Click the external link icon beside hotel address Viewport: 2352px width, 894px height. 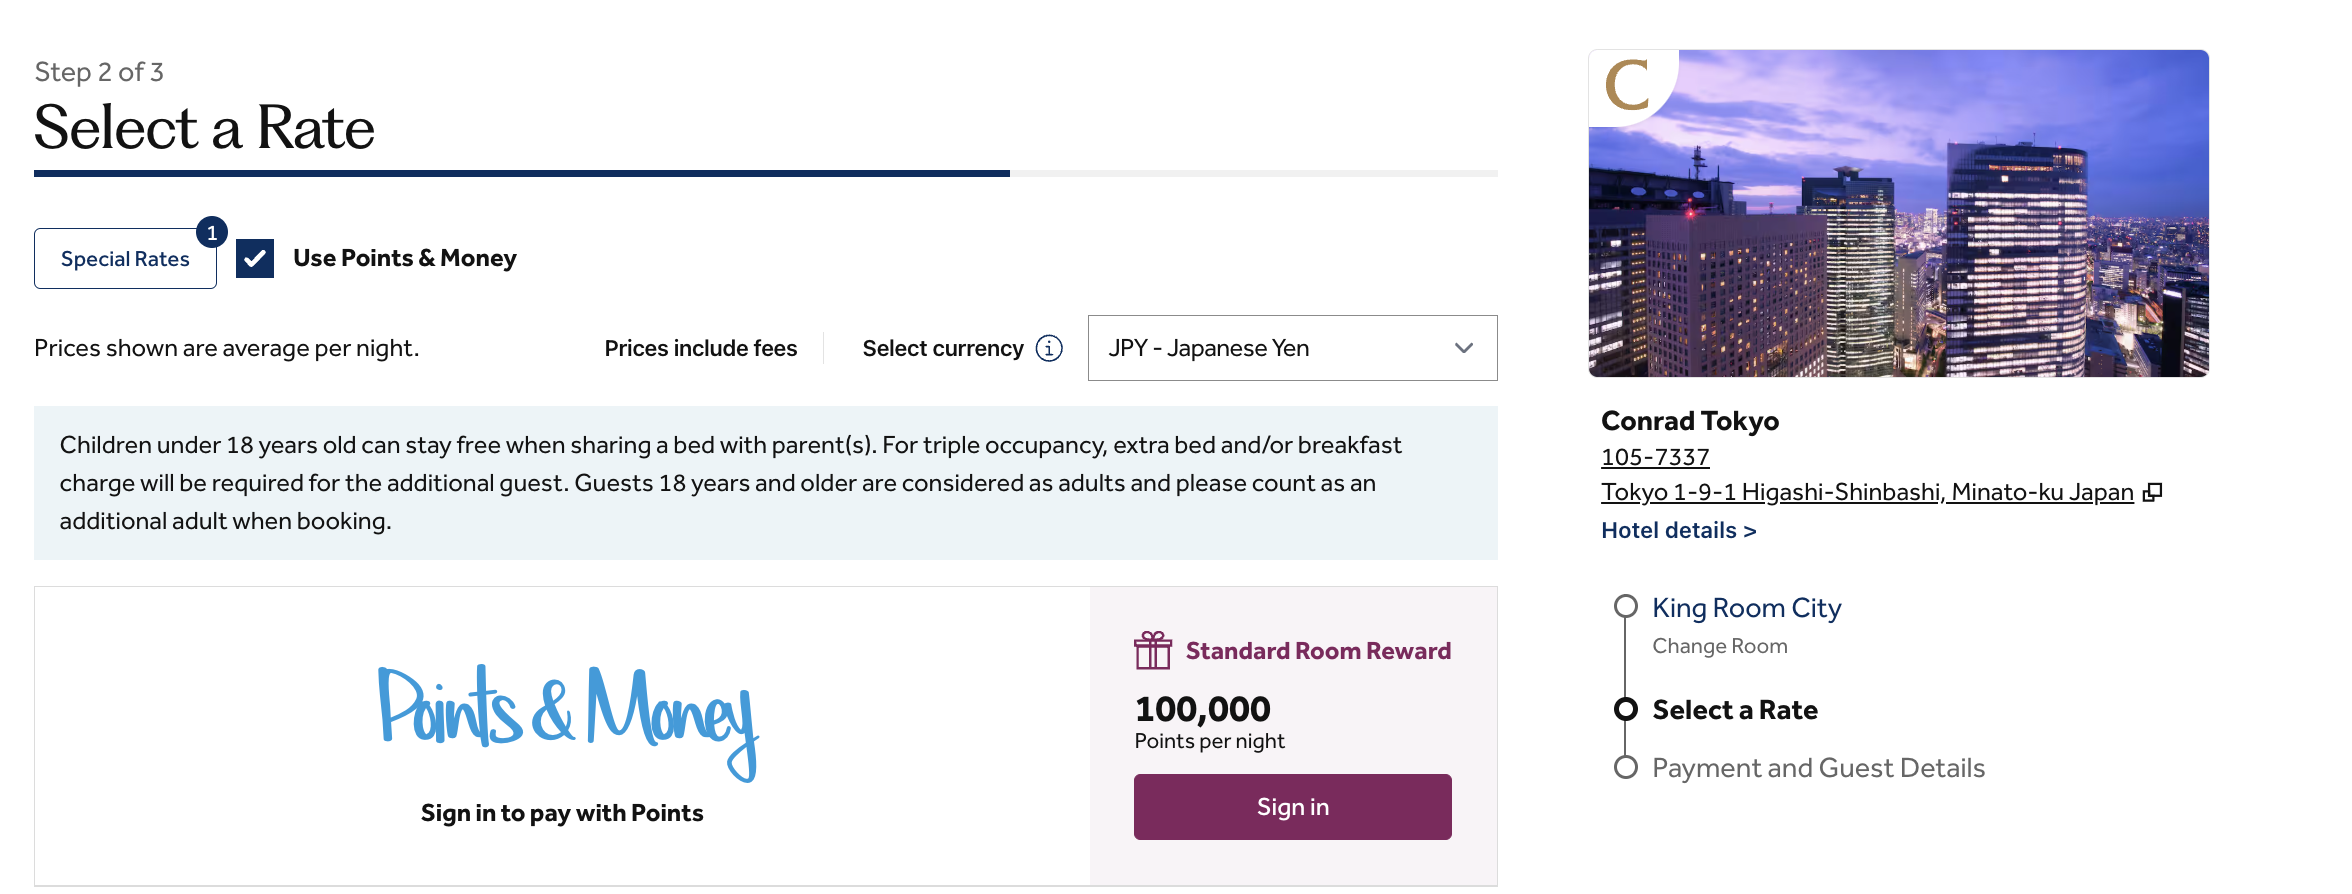2152,491
